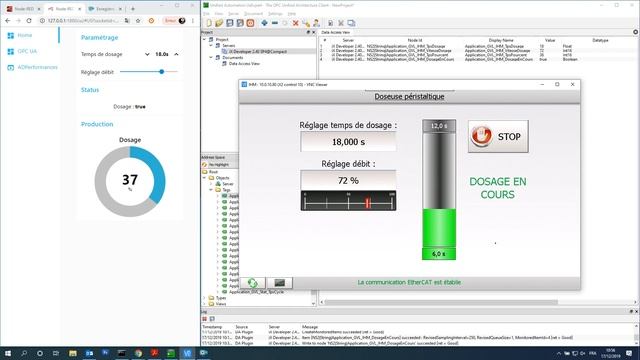
Task: Open the View menu in UaExpert
Action: pyautogui.click(x=219, y=14)
